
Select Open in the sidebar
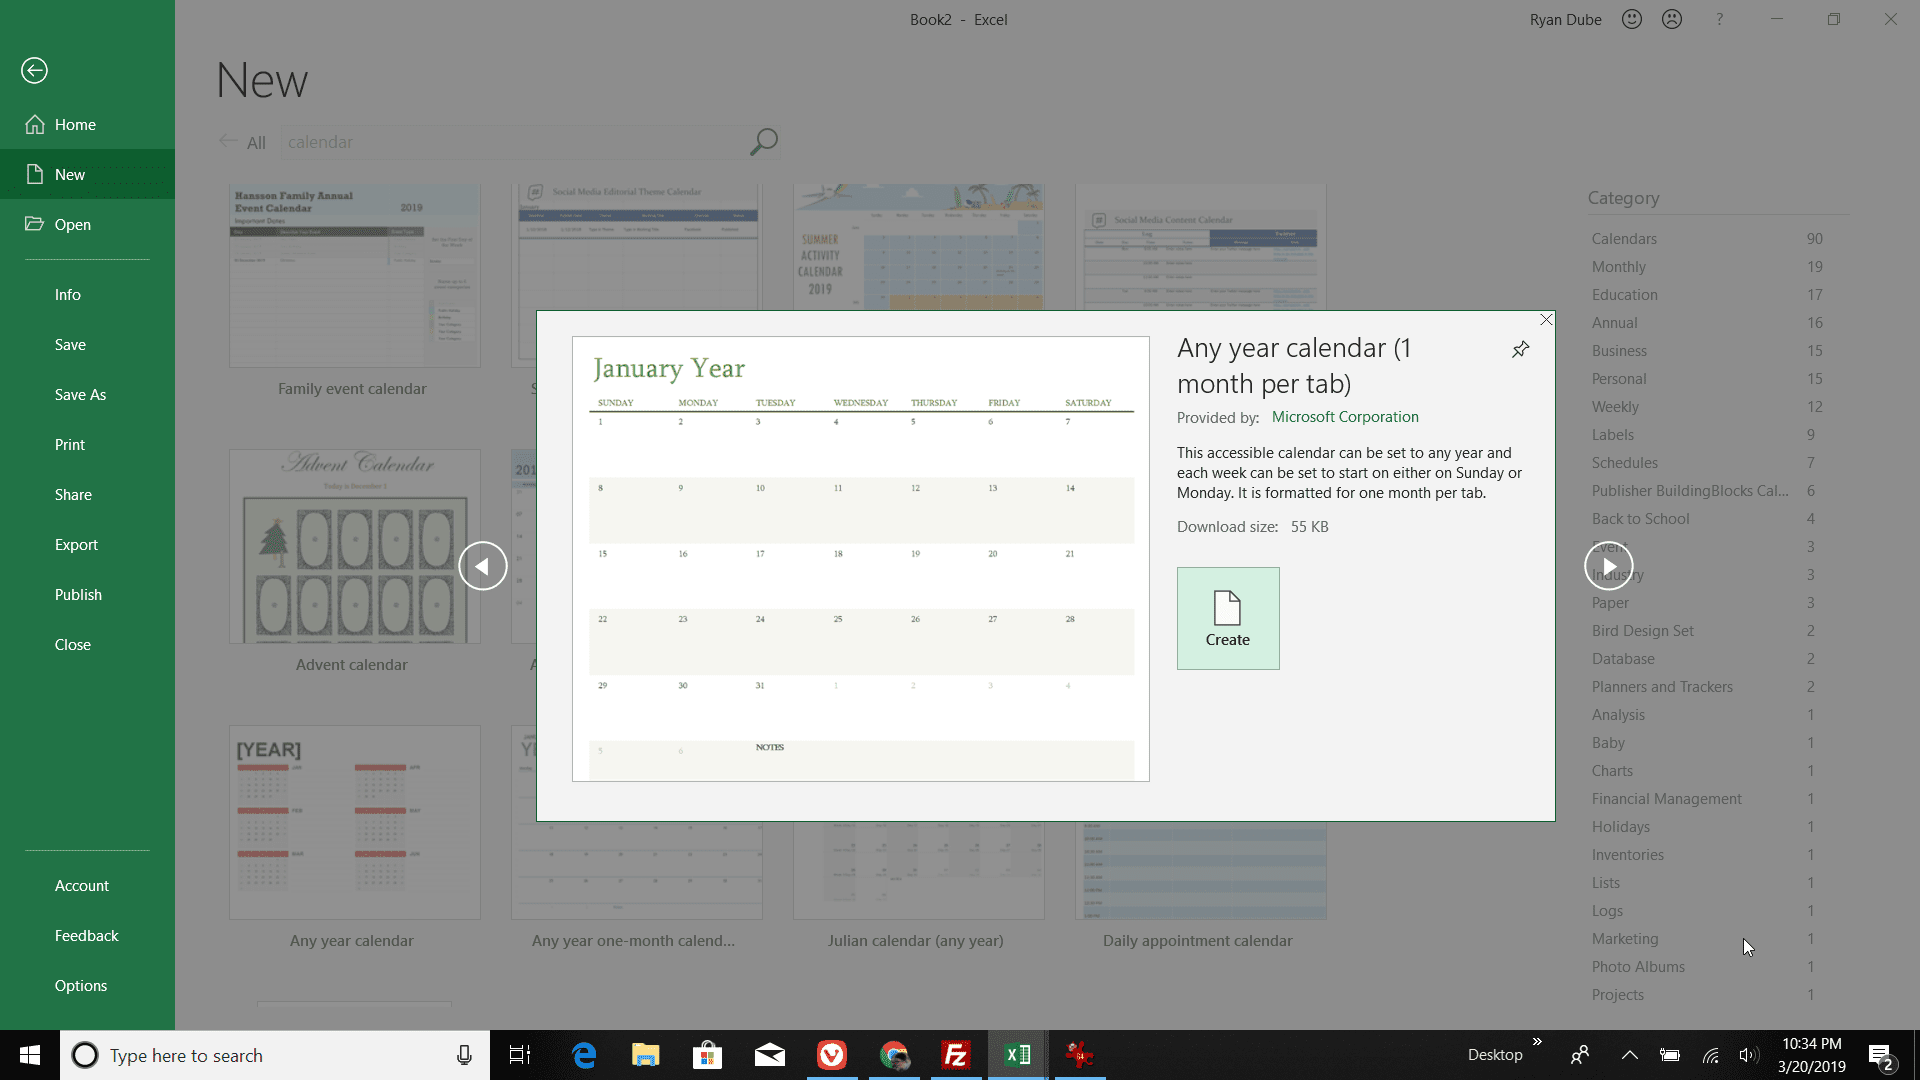pos(87,224)
